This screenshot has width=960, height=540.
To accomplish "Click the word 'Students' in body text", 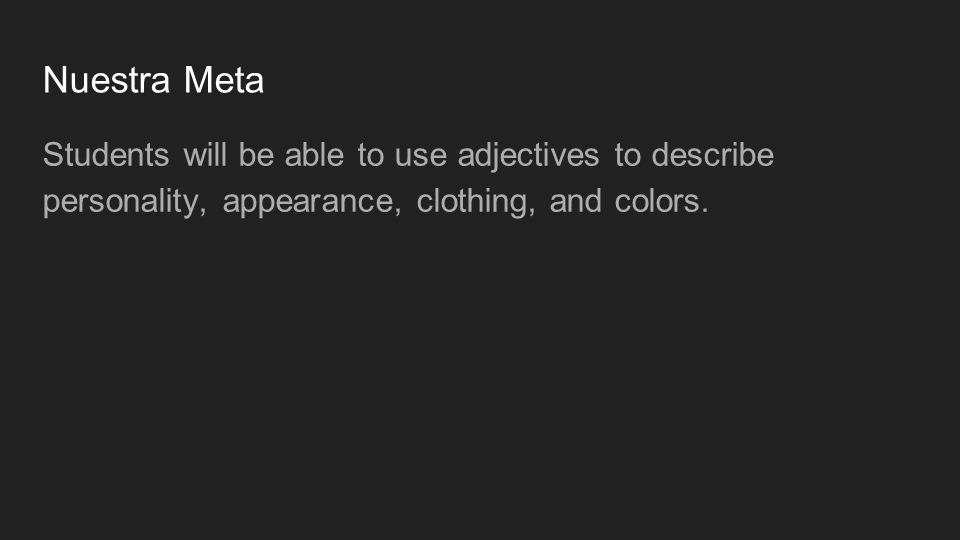I will tap(106, 154).
